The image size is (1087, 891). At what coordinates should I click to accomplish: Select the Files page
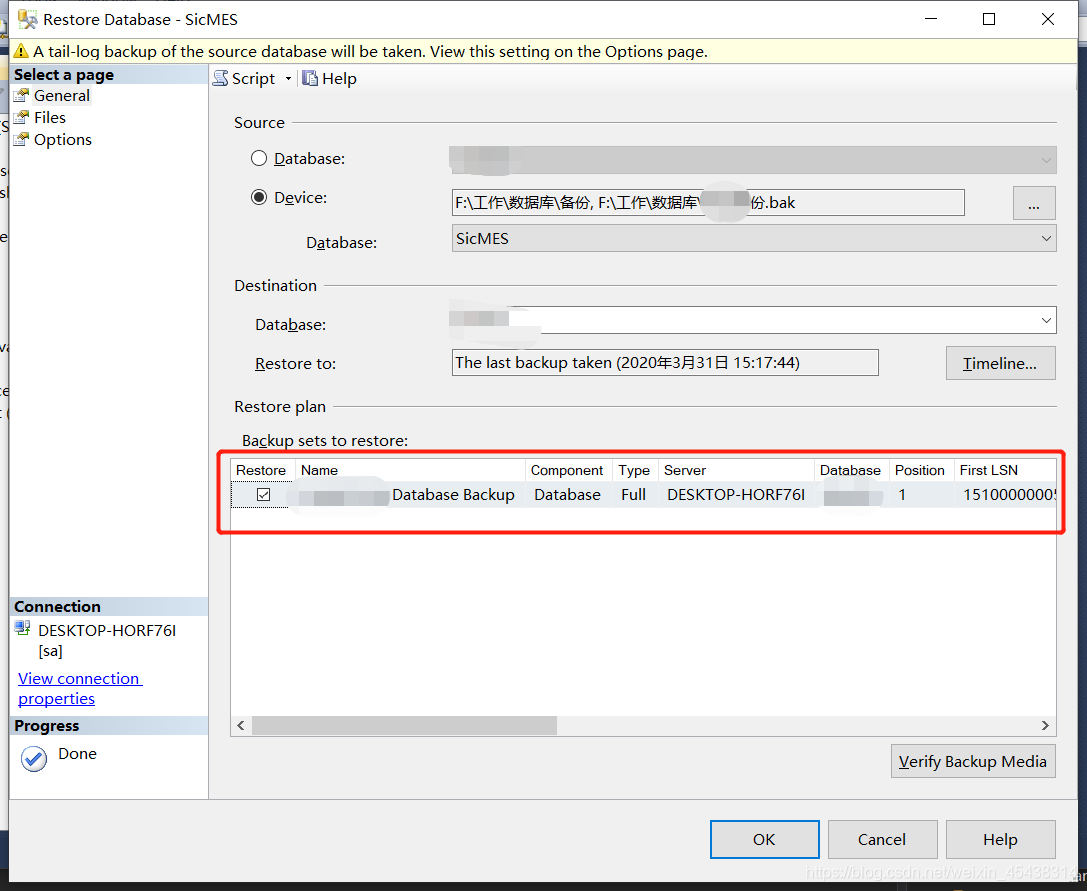pyautogui.click(x=50, y=118)
